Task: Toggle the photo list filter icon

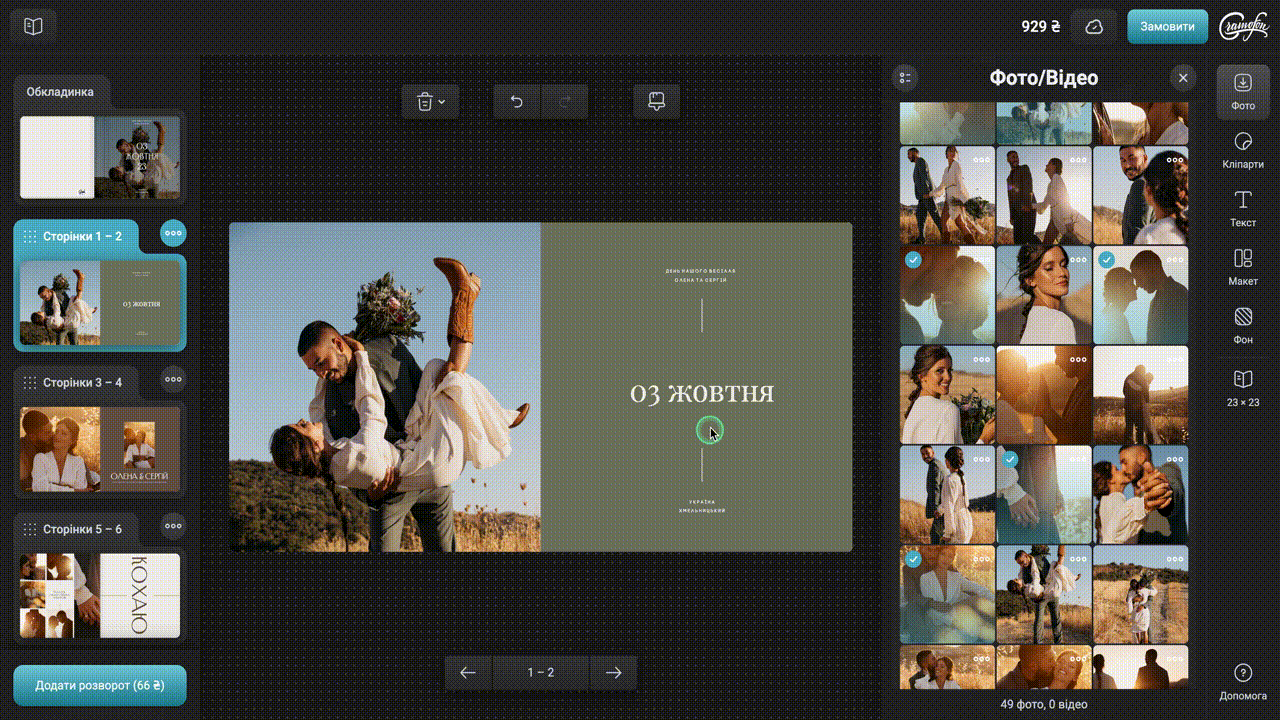Action: 906,78
